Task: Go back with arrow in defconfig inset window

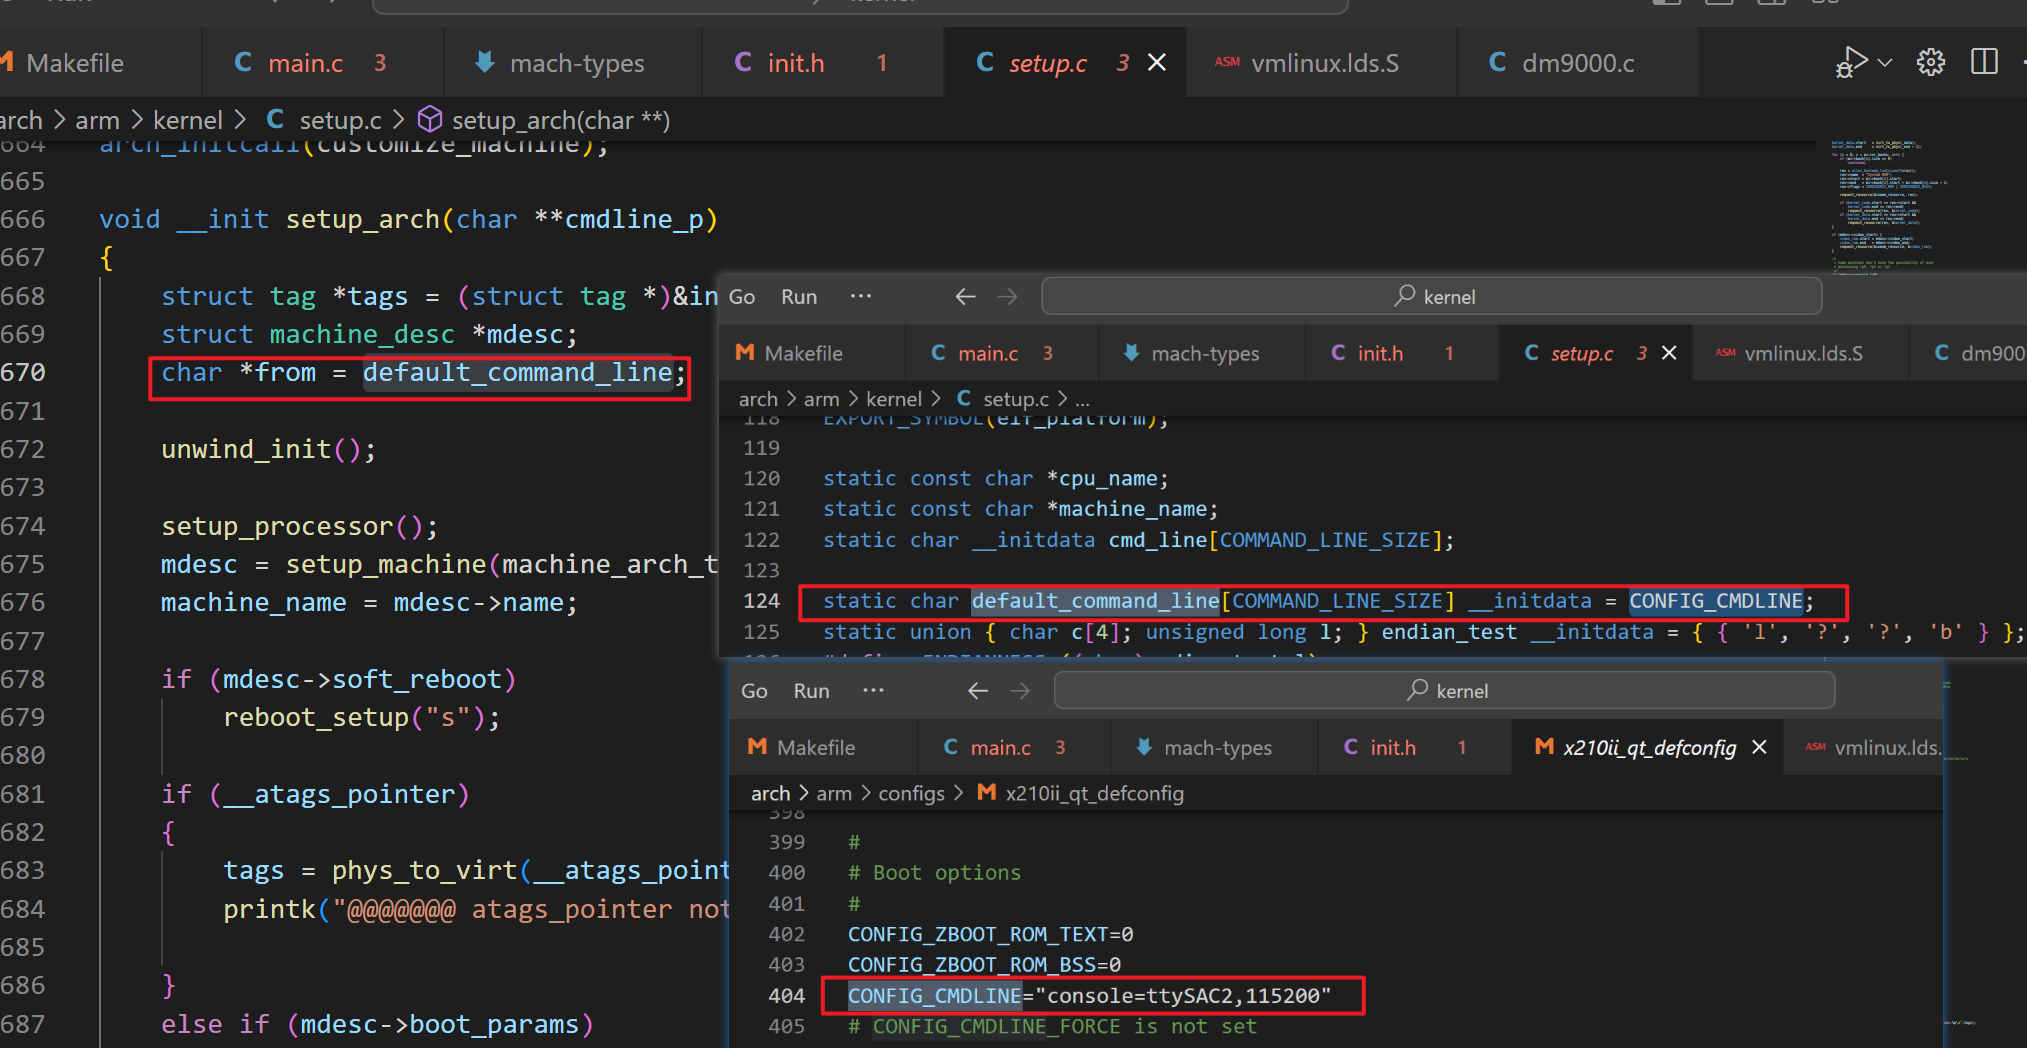Action: click(978, 691)
